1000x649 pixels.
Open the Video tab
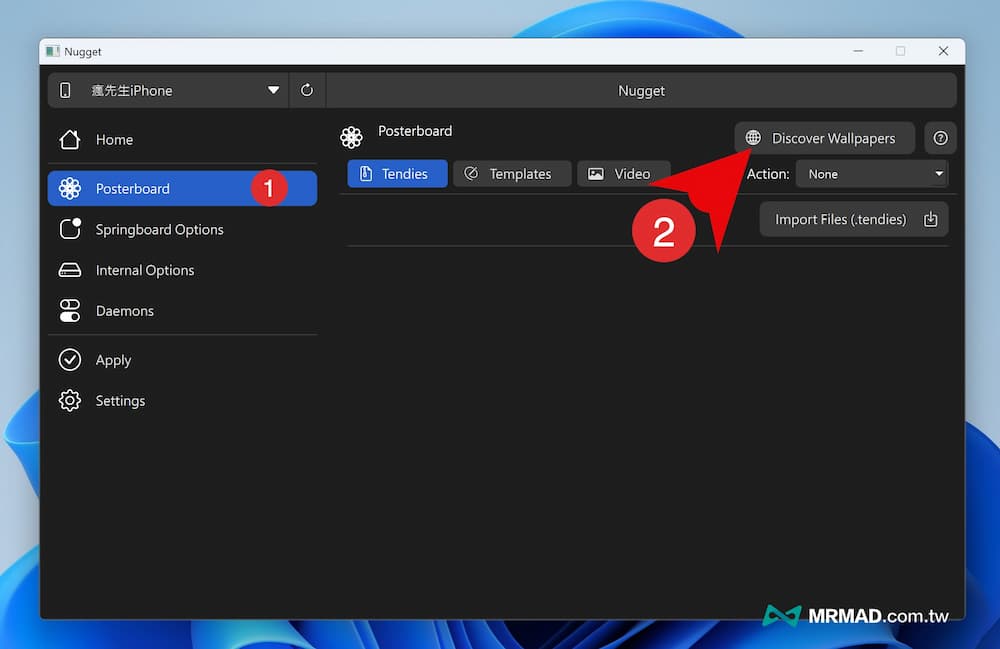tap(622, 174)
